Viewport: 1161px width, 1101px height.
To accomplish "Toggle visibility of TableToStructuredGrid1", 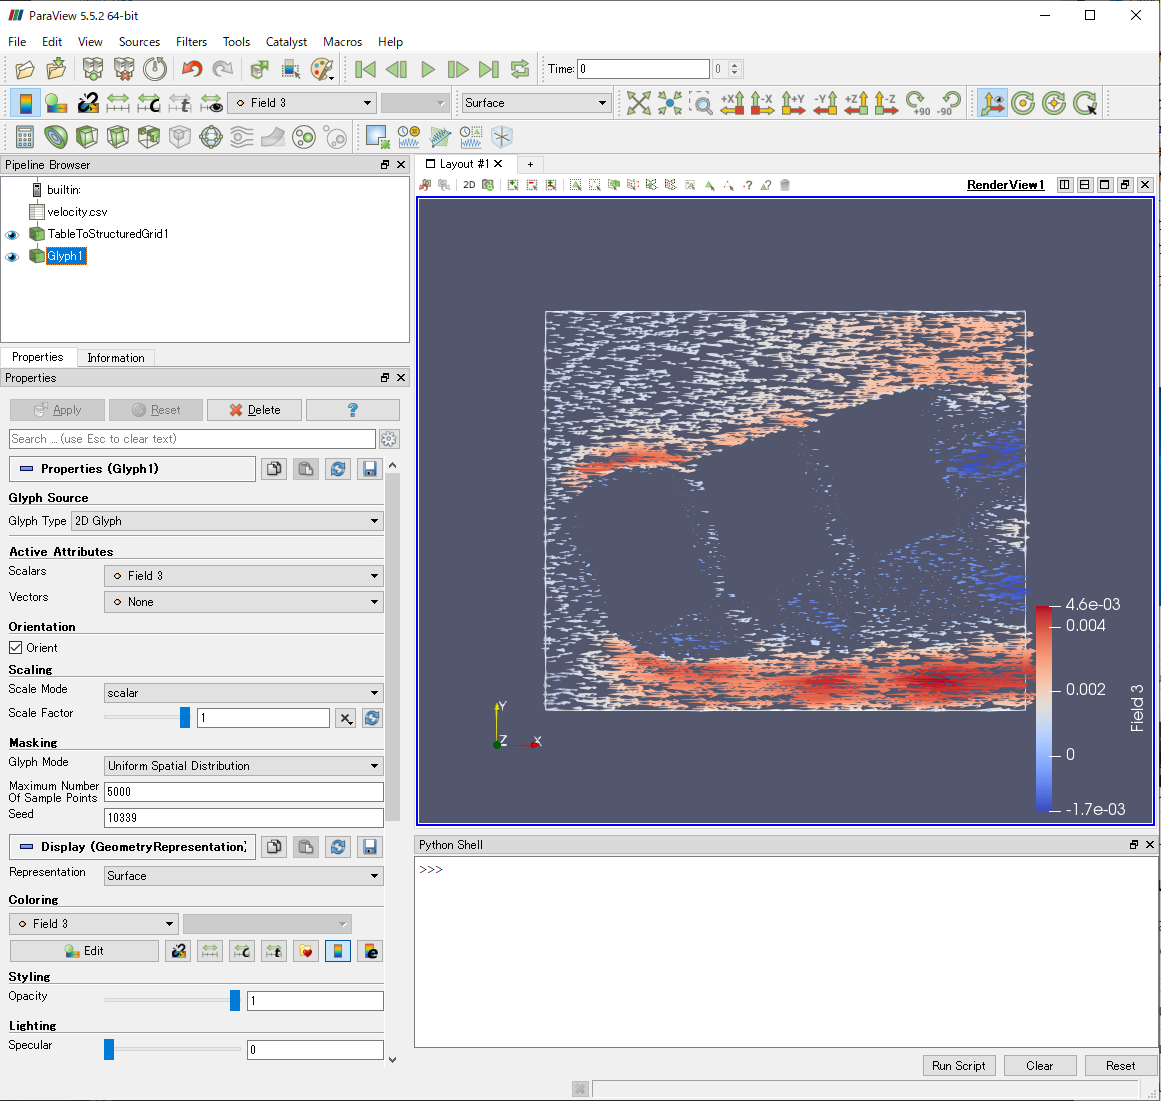I will pyautogui.click(x=12, y=234).
